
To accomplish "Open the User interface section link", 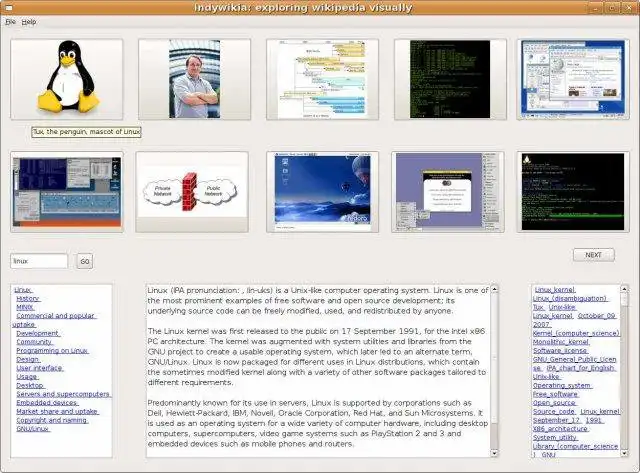I will pos(40,368).
